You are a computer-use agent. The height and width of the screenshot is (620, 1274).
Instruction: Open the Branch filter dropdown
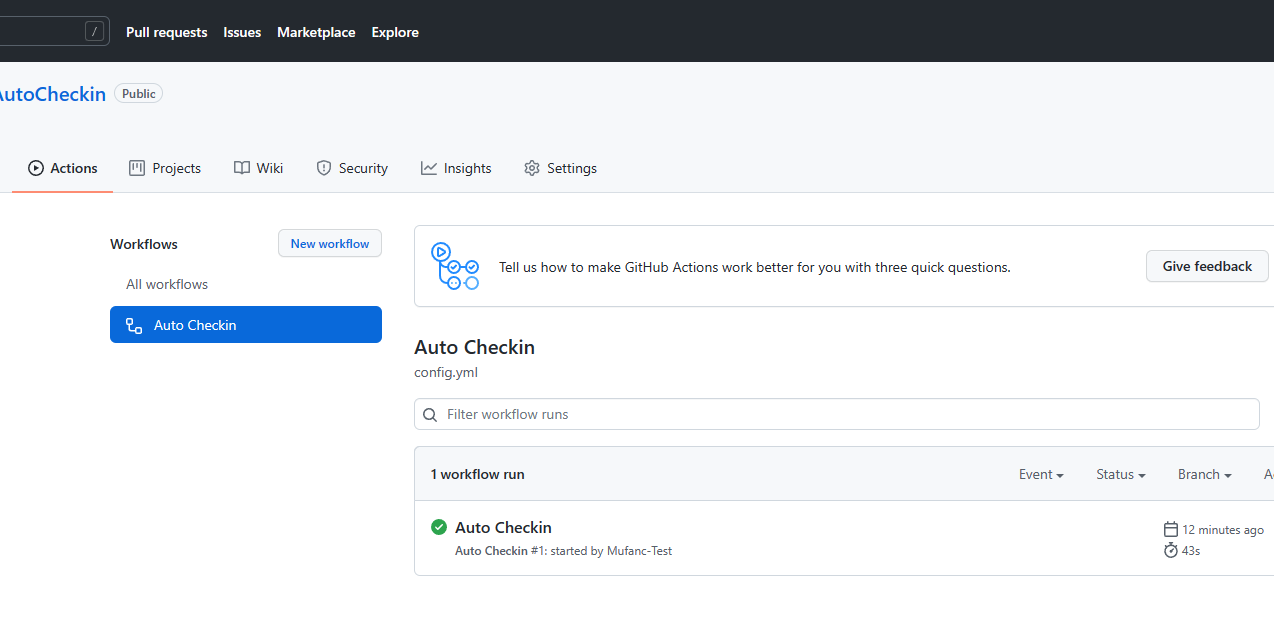(x=1204, y=474)
